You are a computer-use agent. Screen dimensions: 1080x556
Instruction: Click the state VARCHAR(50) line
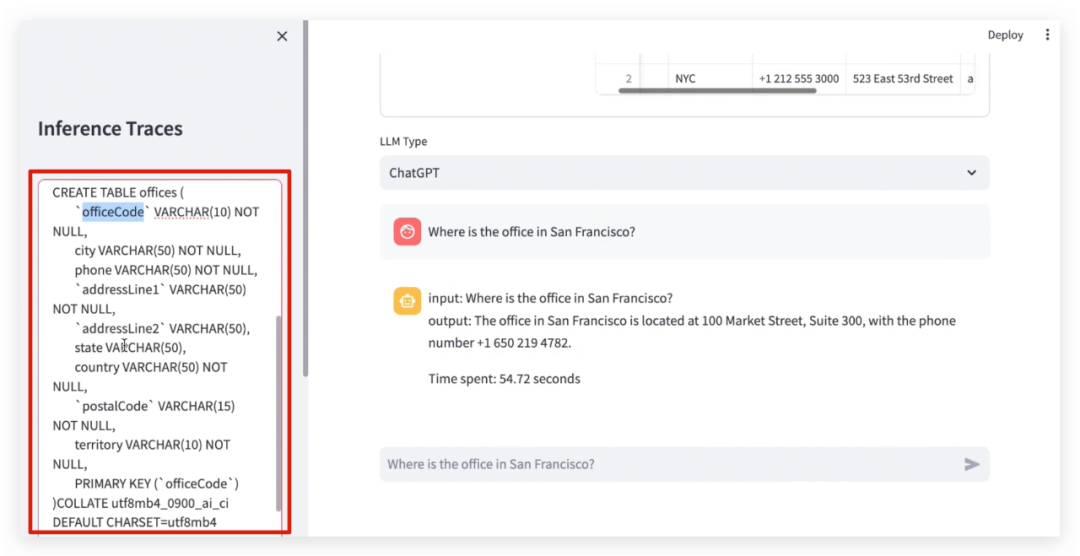[x=130, y=348]
